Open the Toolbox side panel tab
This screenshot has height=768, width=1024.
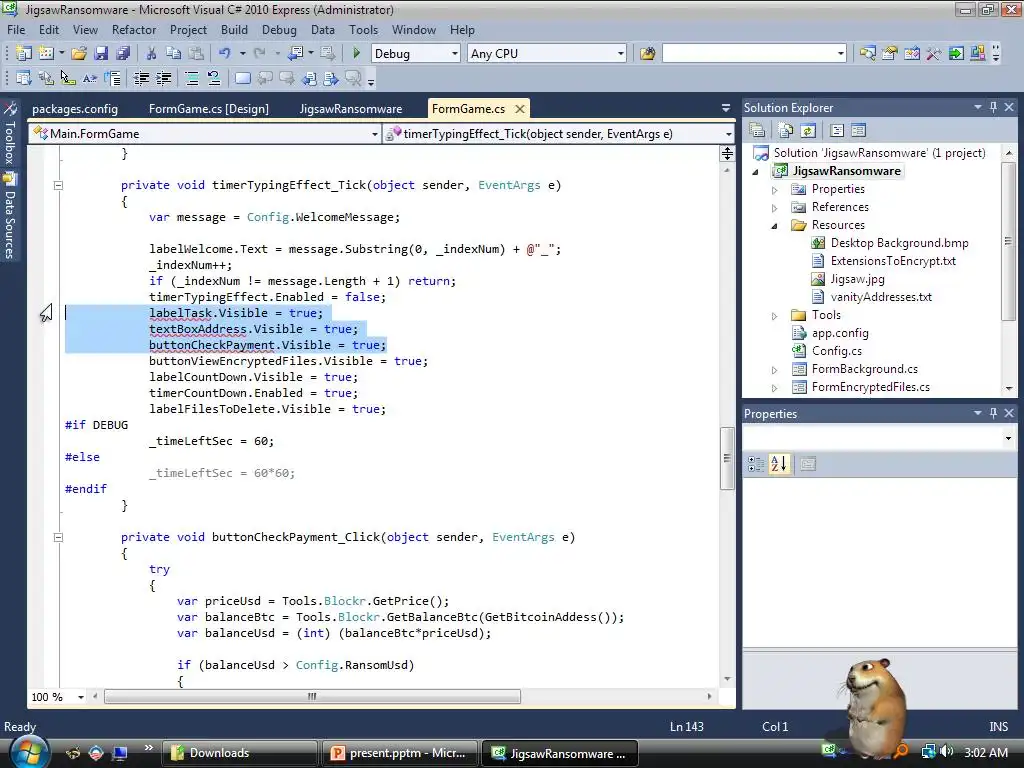(10, 133)
